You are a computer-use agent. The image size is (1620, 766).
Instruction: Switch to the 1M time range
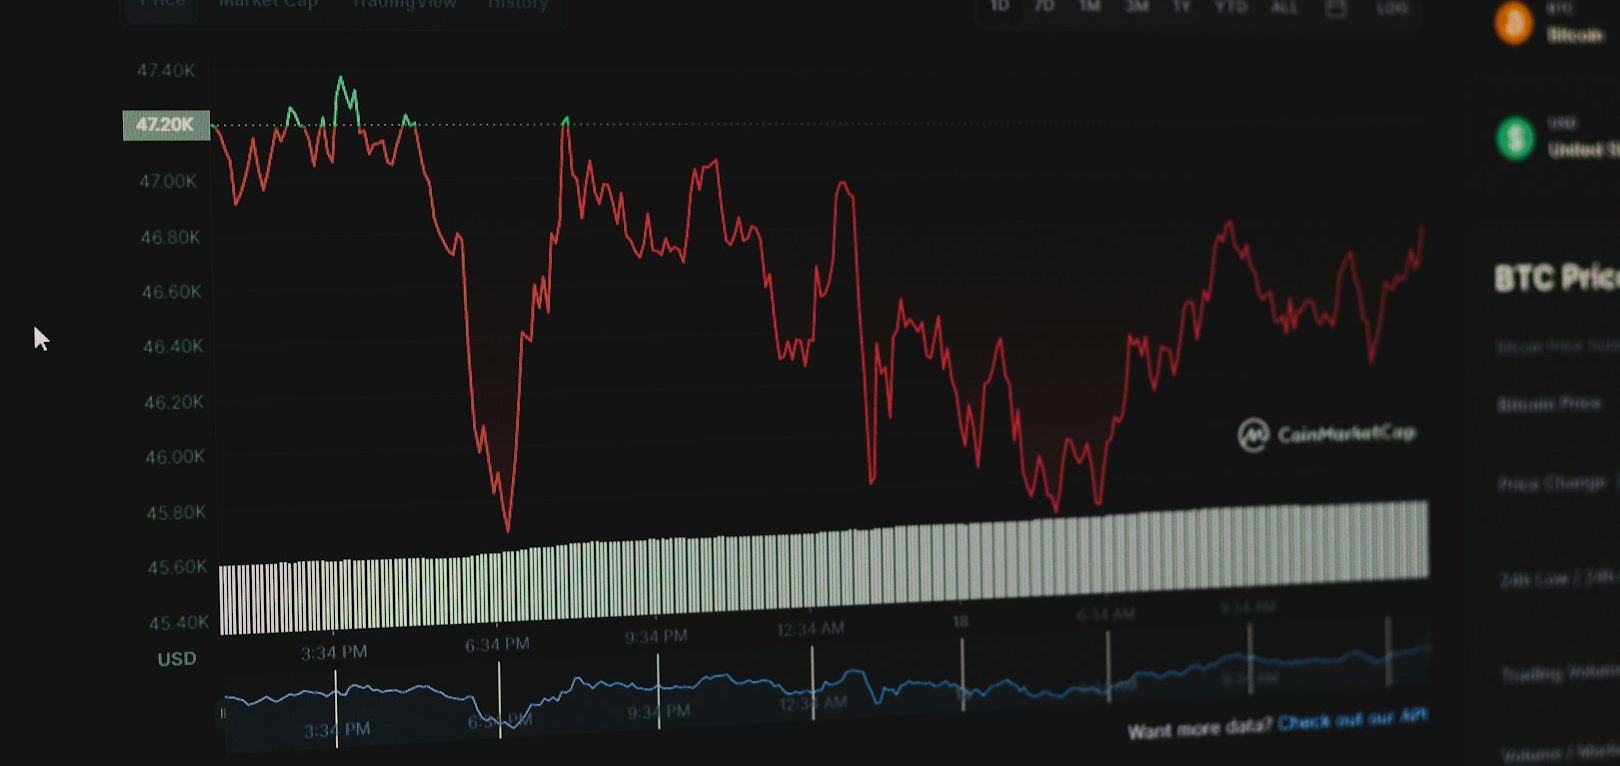[x=1090, y=6]
